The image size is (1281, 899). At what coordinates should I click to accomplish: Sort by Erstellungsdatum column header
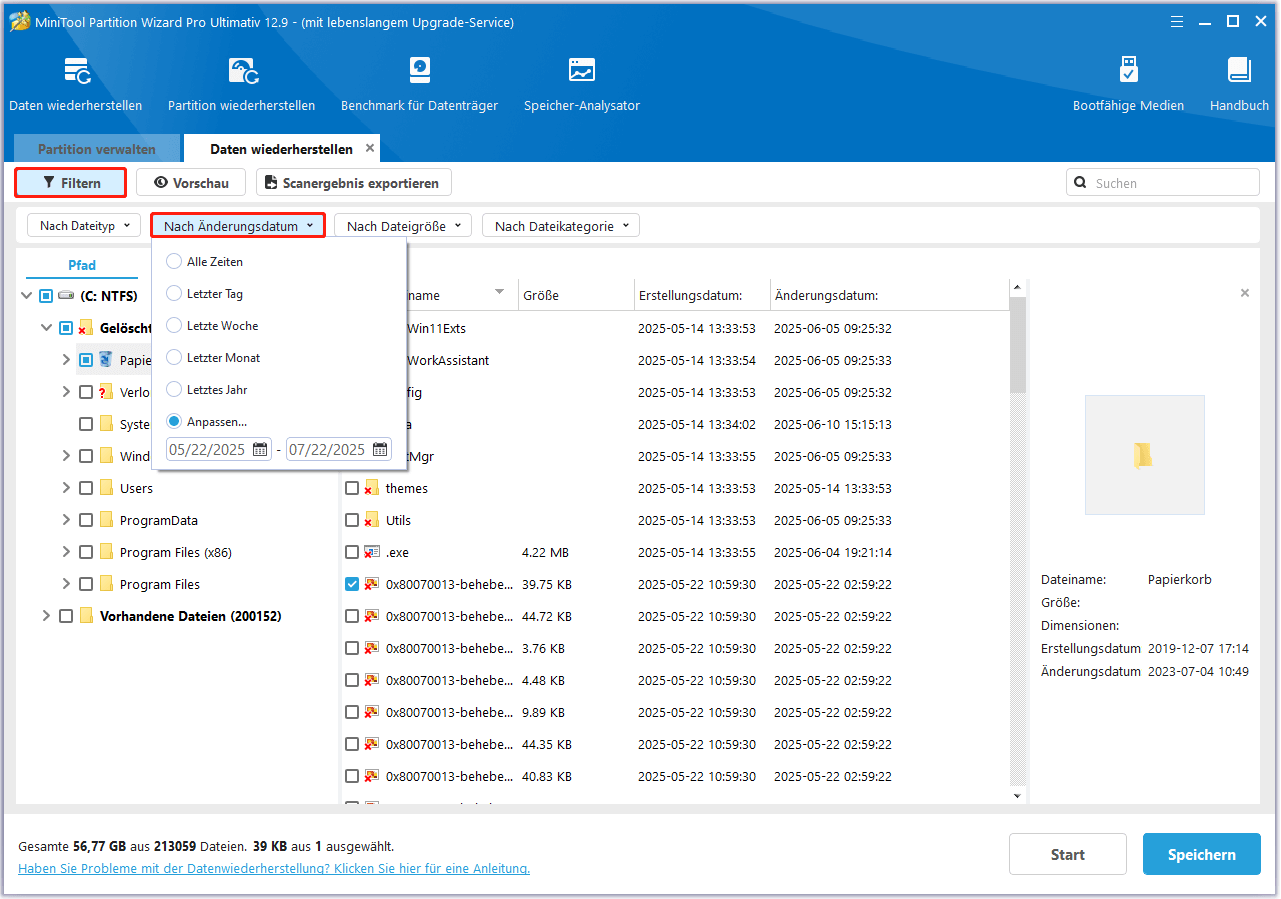(702, 296)
